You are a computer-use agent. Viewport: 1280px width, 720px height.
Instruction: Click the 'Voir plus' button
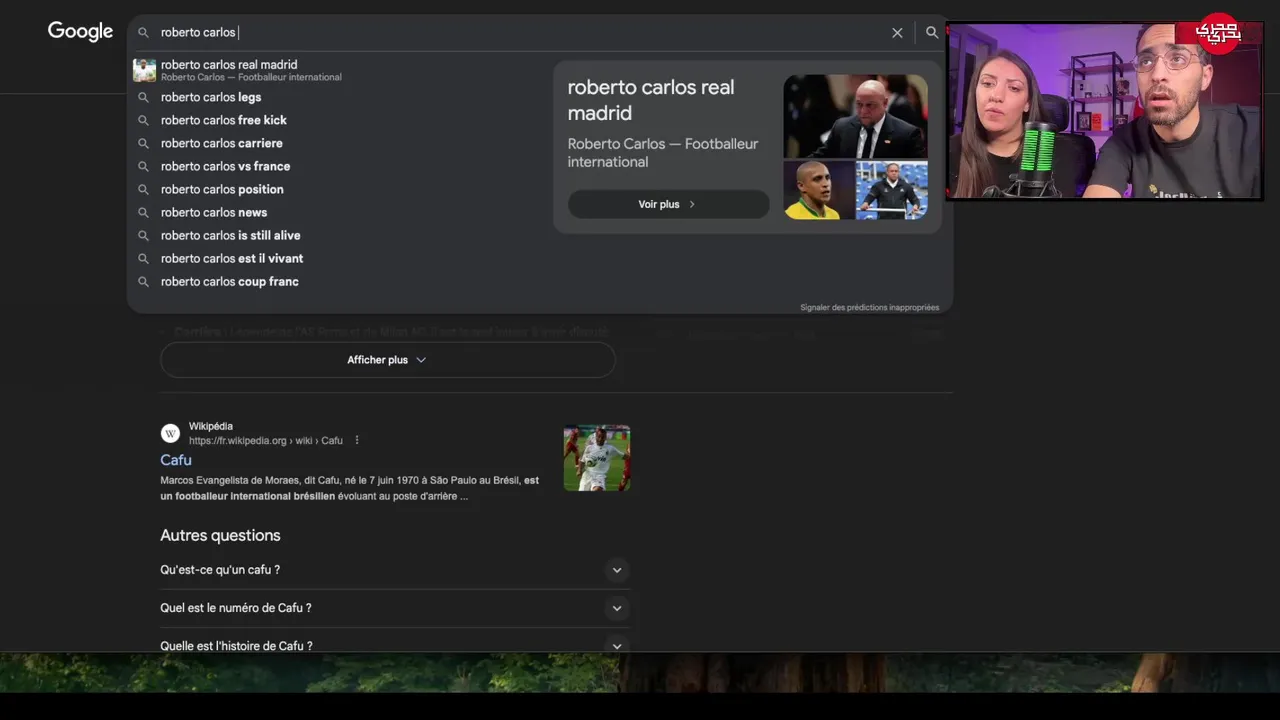coord(668,204)
